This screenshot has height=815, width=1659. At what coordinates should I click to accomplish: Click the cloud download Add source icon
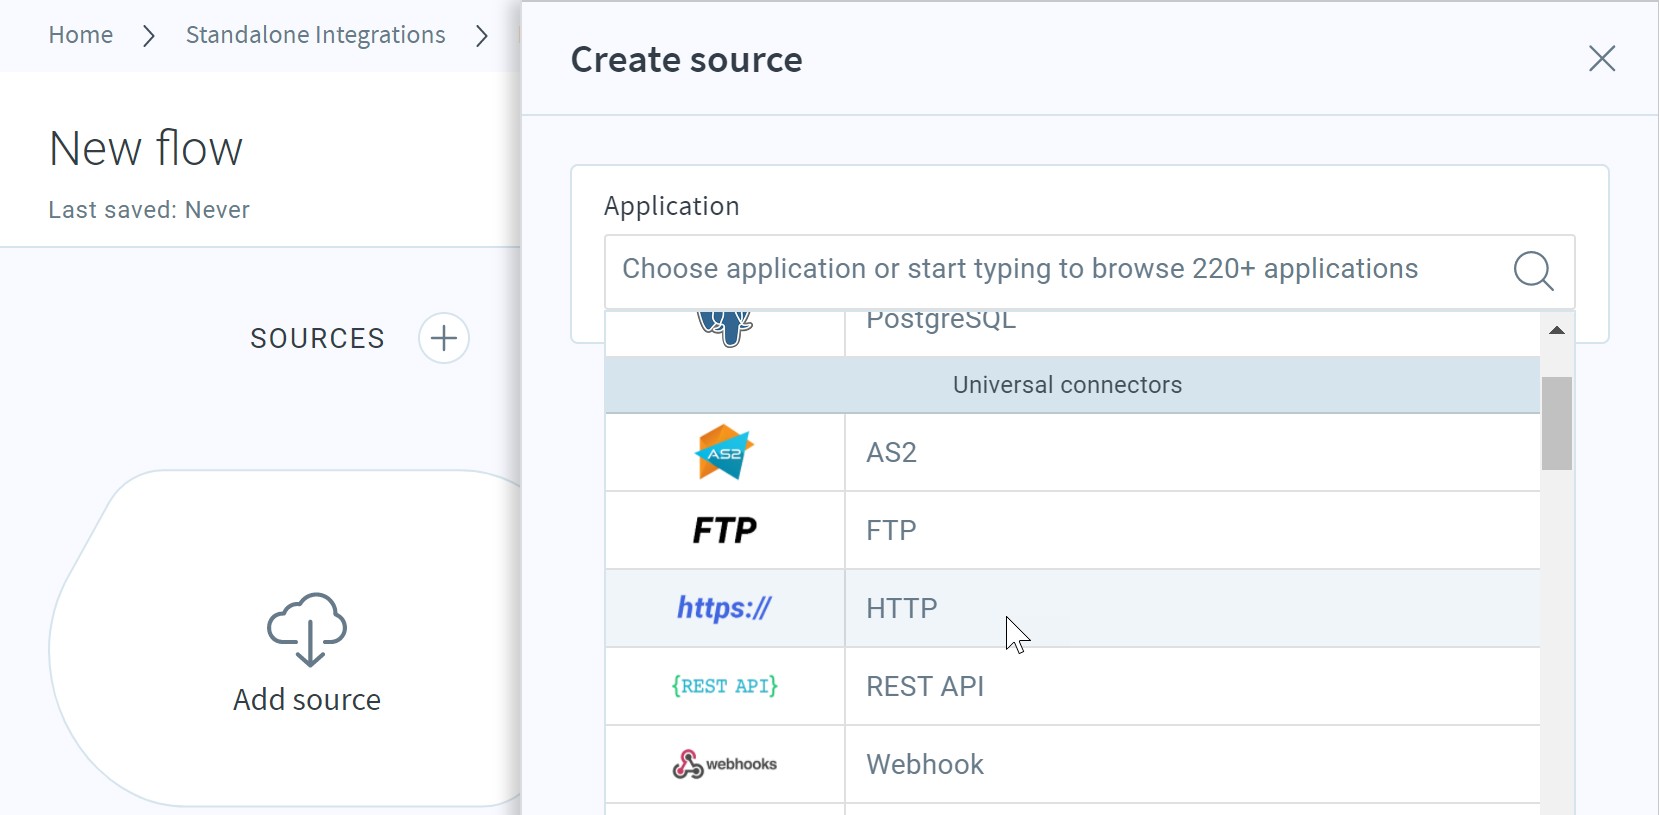click(307, 629)
